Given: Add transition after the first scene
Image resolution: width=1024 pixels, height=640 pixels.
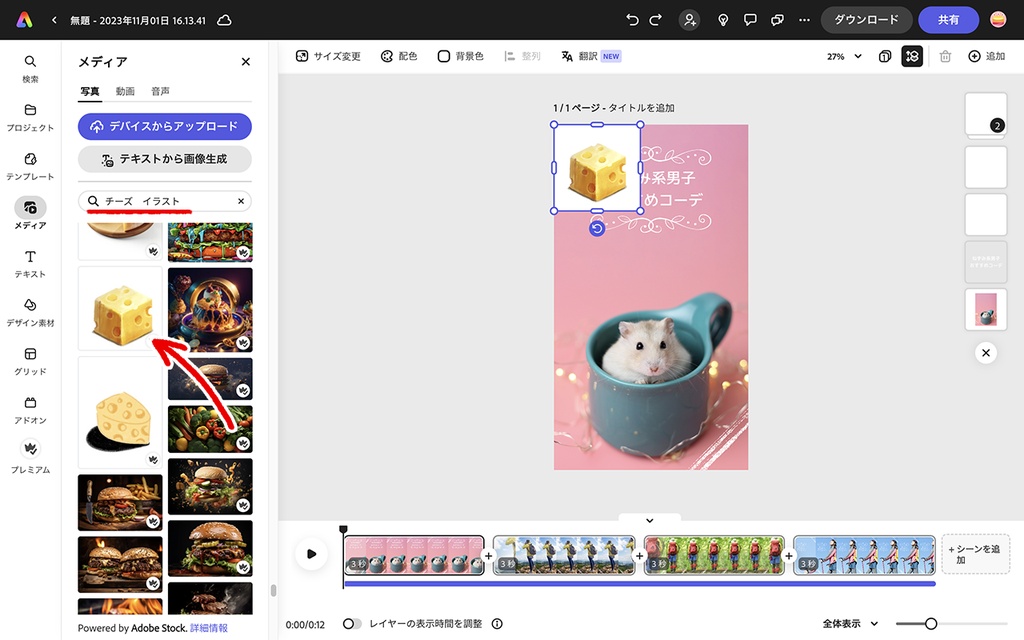Looking at the screenshot, I should coord(488,556).
